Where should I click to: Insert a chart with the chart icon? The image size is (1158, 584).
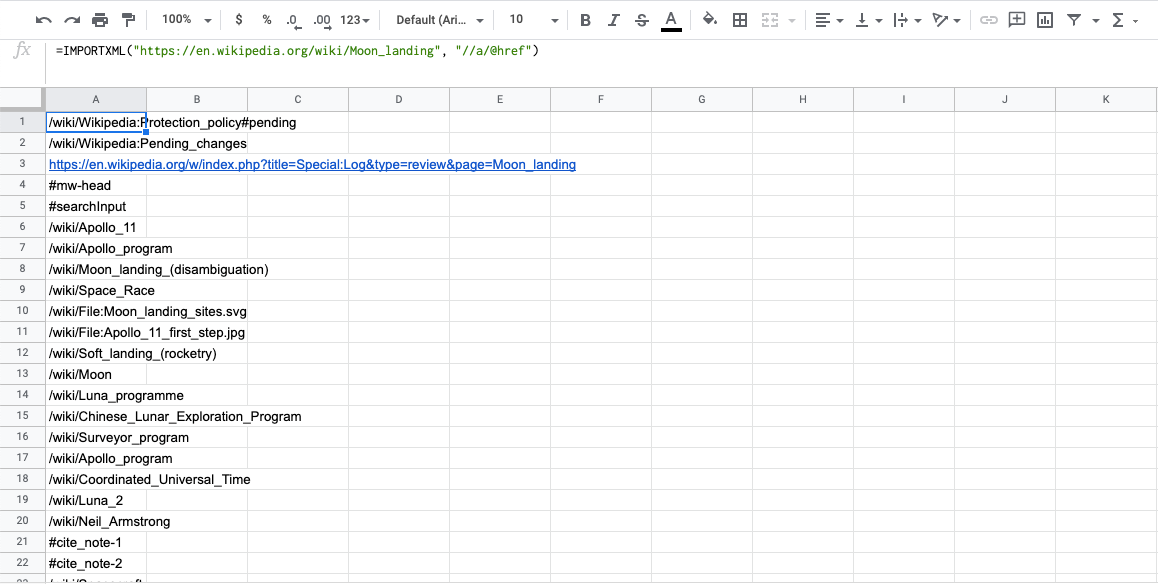(1044, 20)
